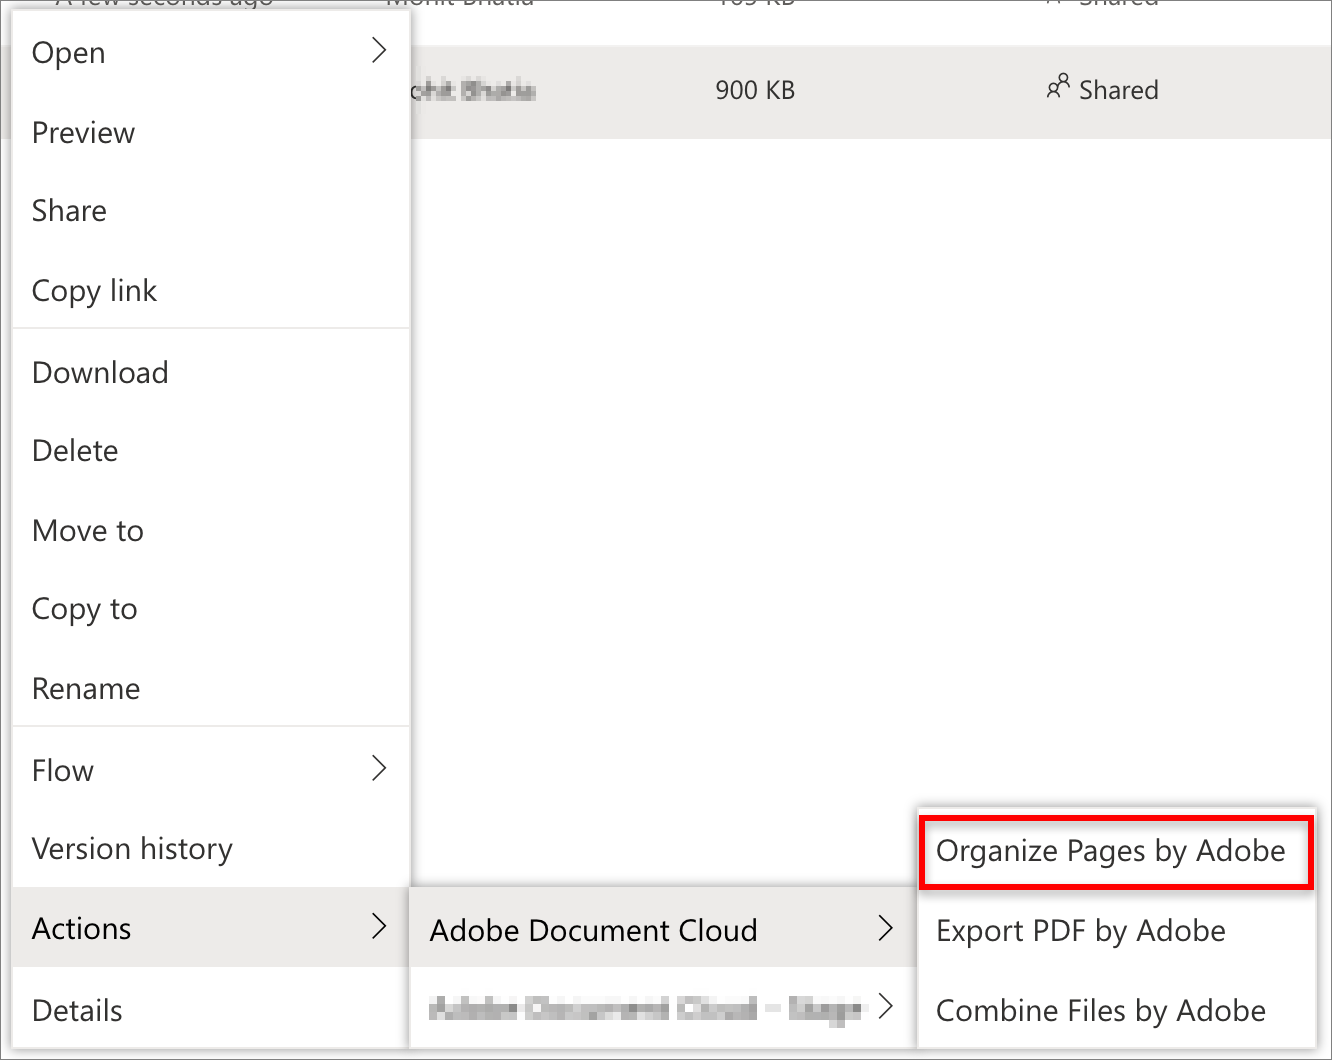
Task: Select Move to
Action: (87, 530)
